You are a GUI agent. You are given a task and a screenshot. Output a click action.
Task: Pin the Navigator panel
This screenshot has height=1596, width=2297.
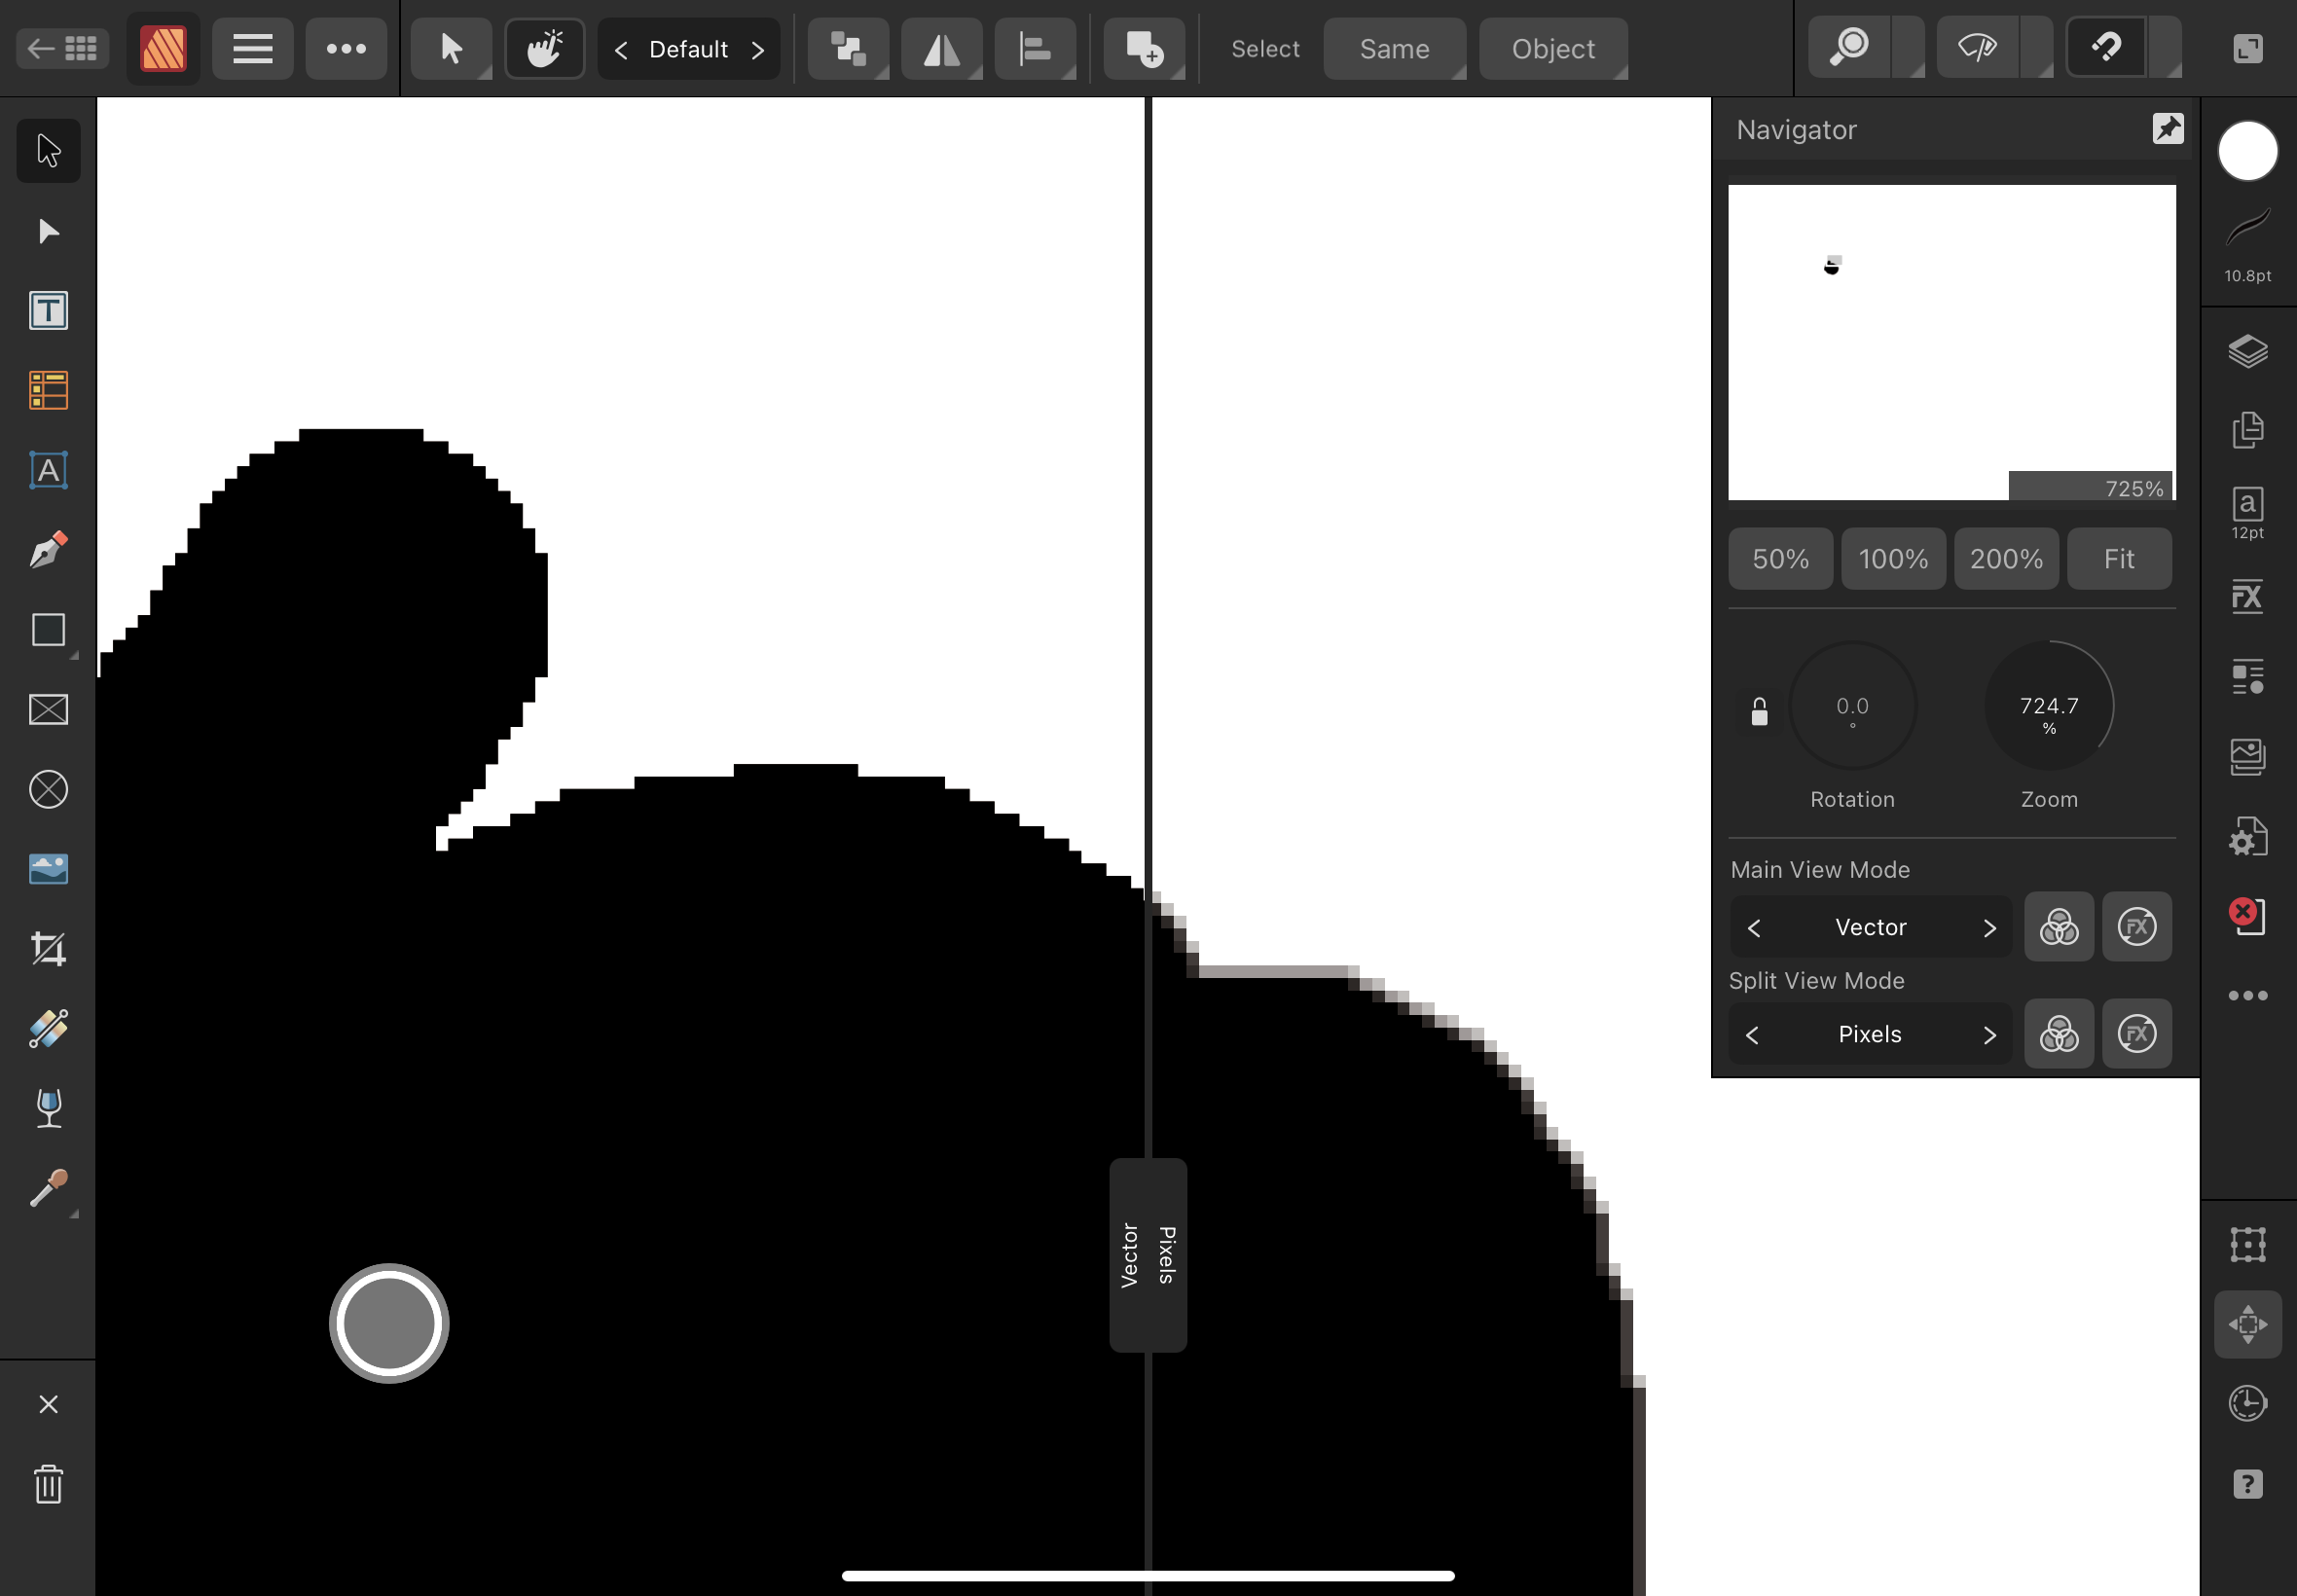click(x=2167, y=128)
